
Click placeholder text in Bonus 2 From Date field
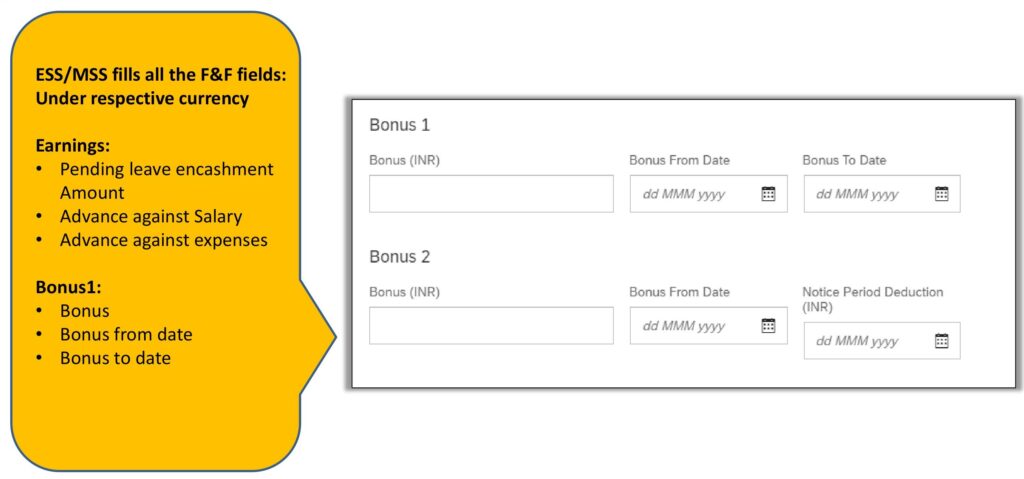tap(684, 327)
